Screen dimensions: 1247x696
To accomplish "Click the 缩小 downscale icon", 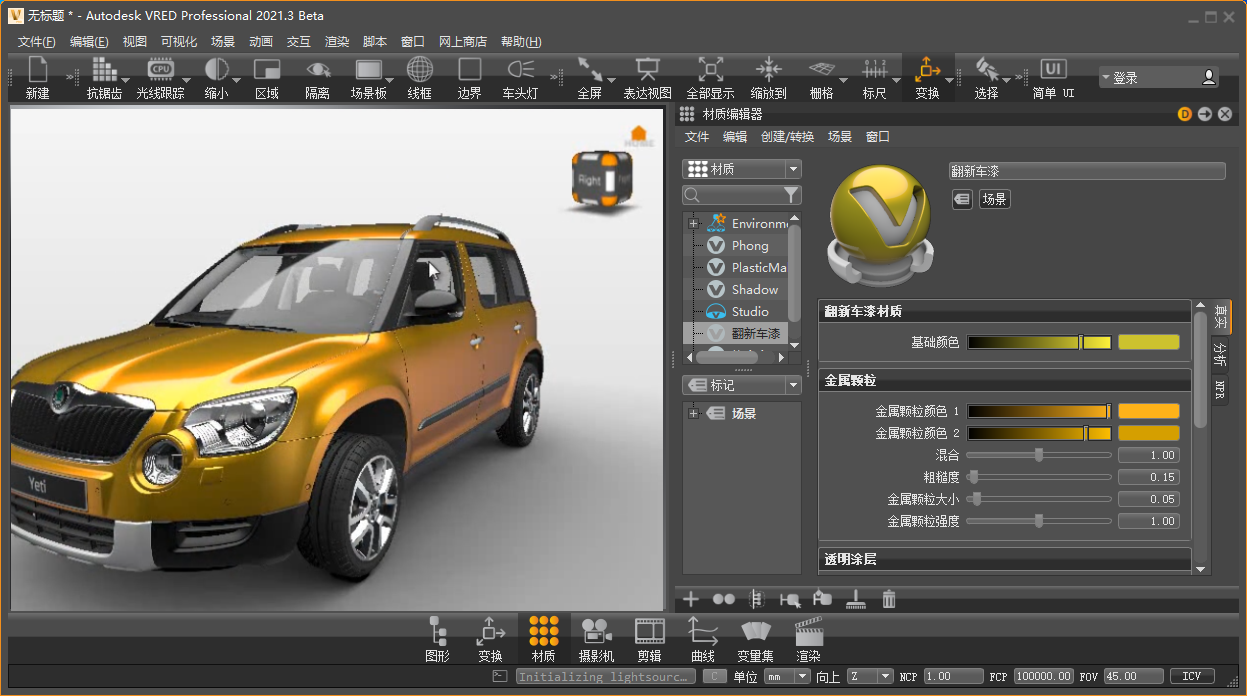I will (x=216, y=78).
